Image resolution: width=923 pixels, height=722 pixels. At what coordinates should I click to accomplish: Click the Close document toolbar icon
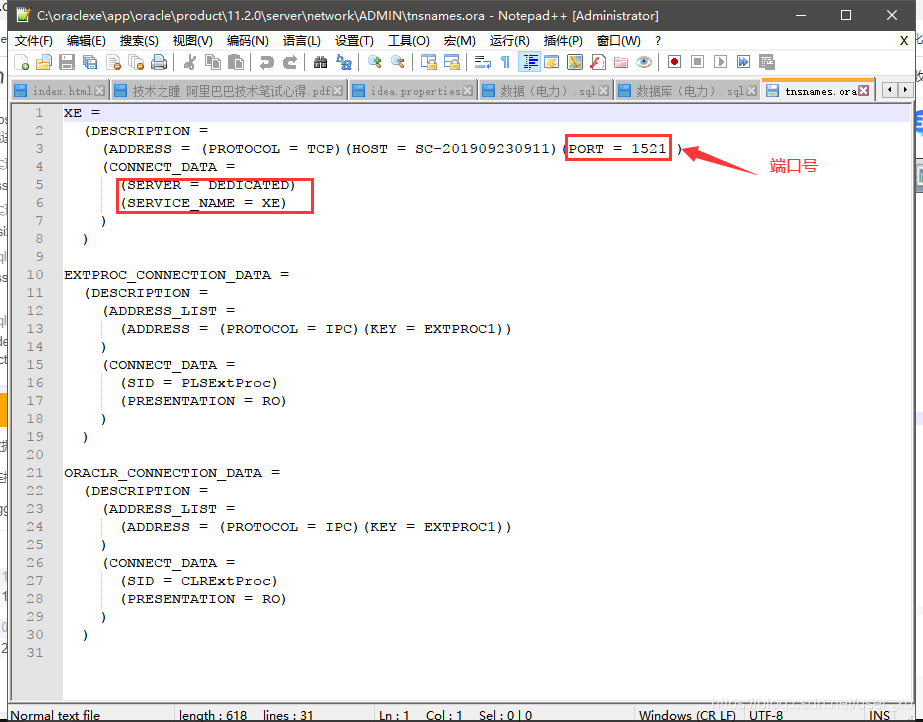pyautogui.click(x=113, y=62)
